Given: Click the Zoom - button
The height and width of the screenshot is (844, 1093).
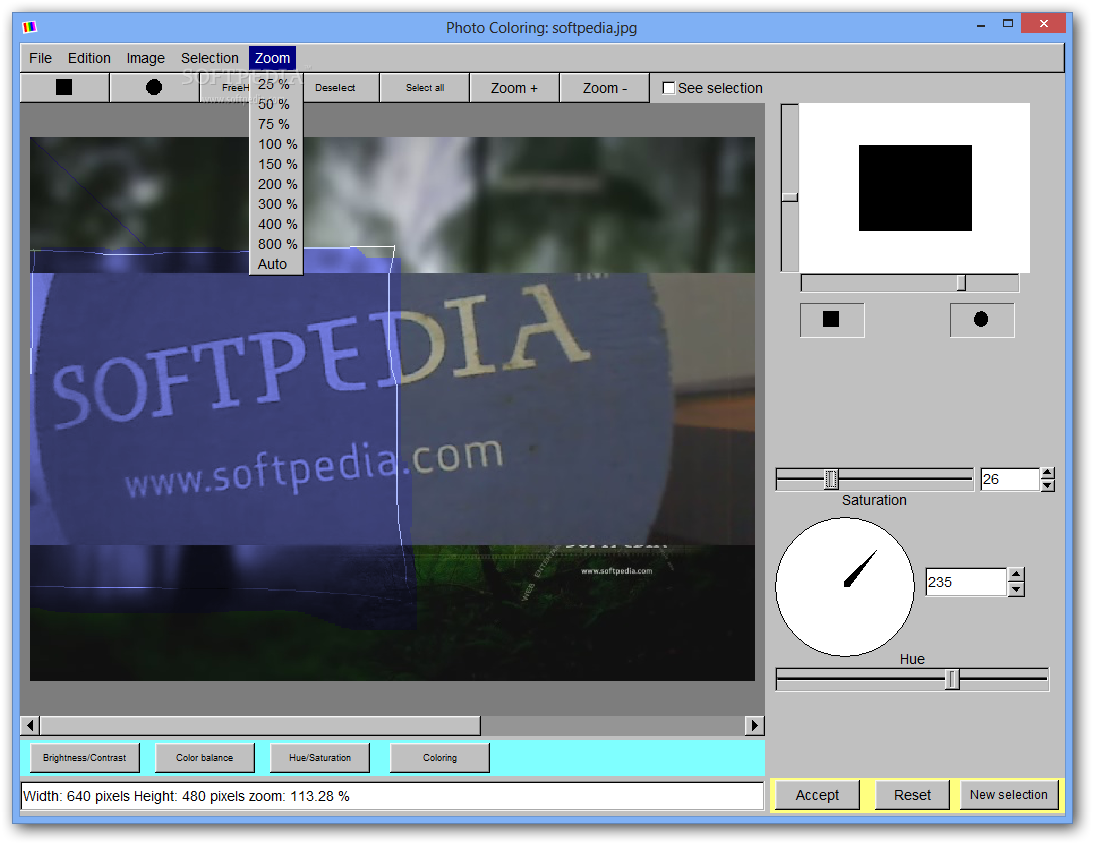Looking at the screenshot, I should (x=605, y=88).
